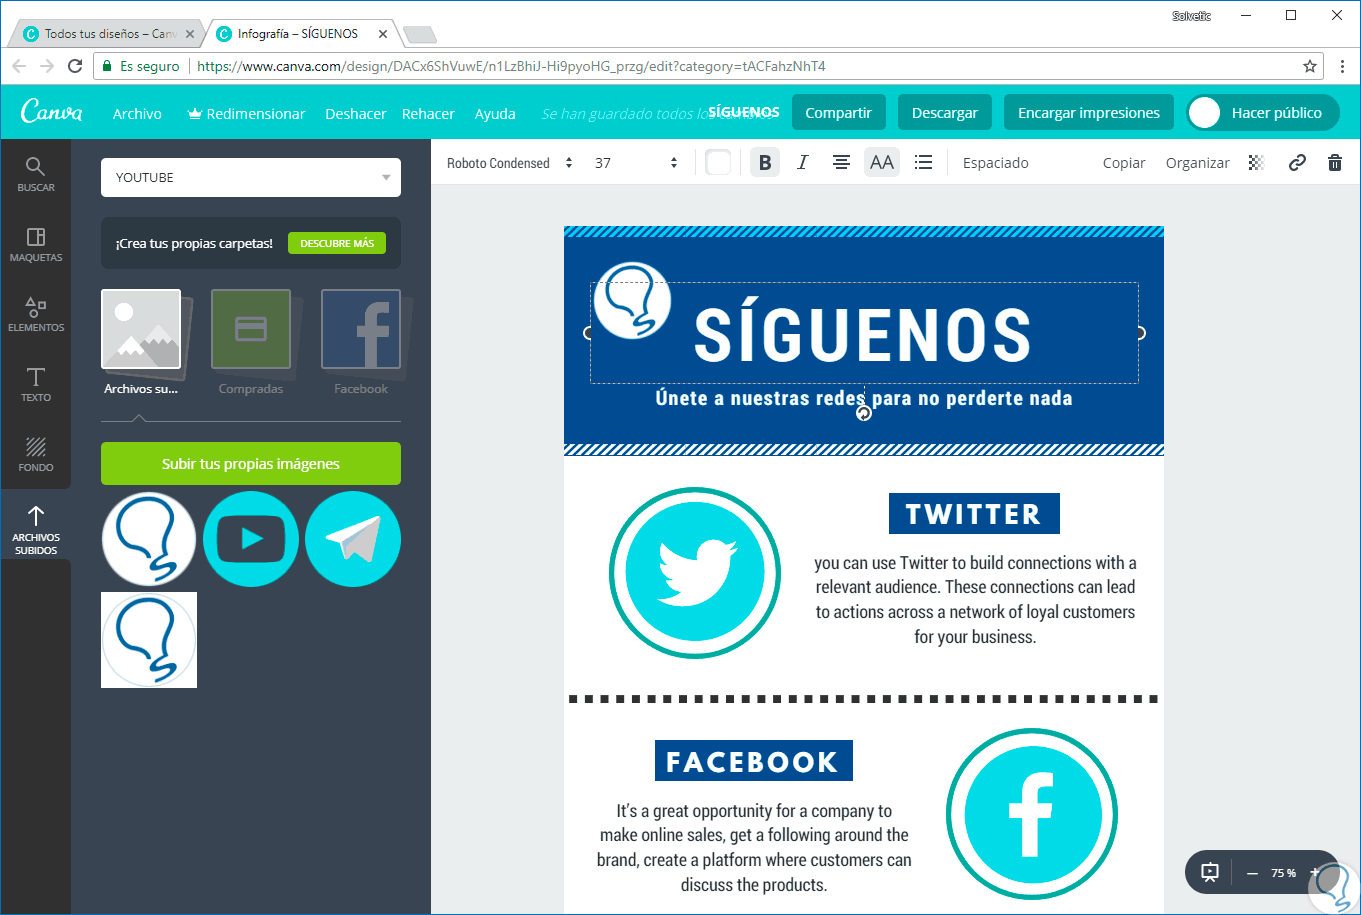Open presentation mode from the bottom bar
The height and width of the screenshot is (915, 1361).
pos(1210,872)
